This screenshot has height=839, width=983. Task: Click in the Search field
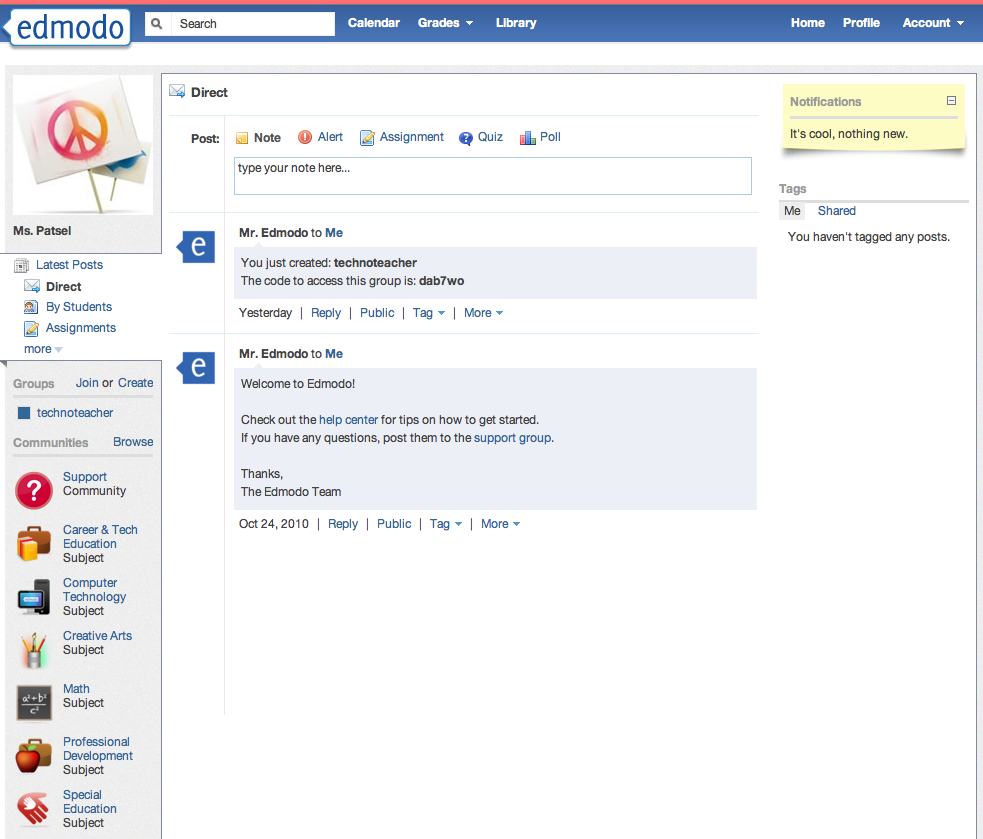tap(253, 23)
